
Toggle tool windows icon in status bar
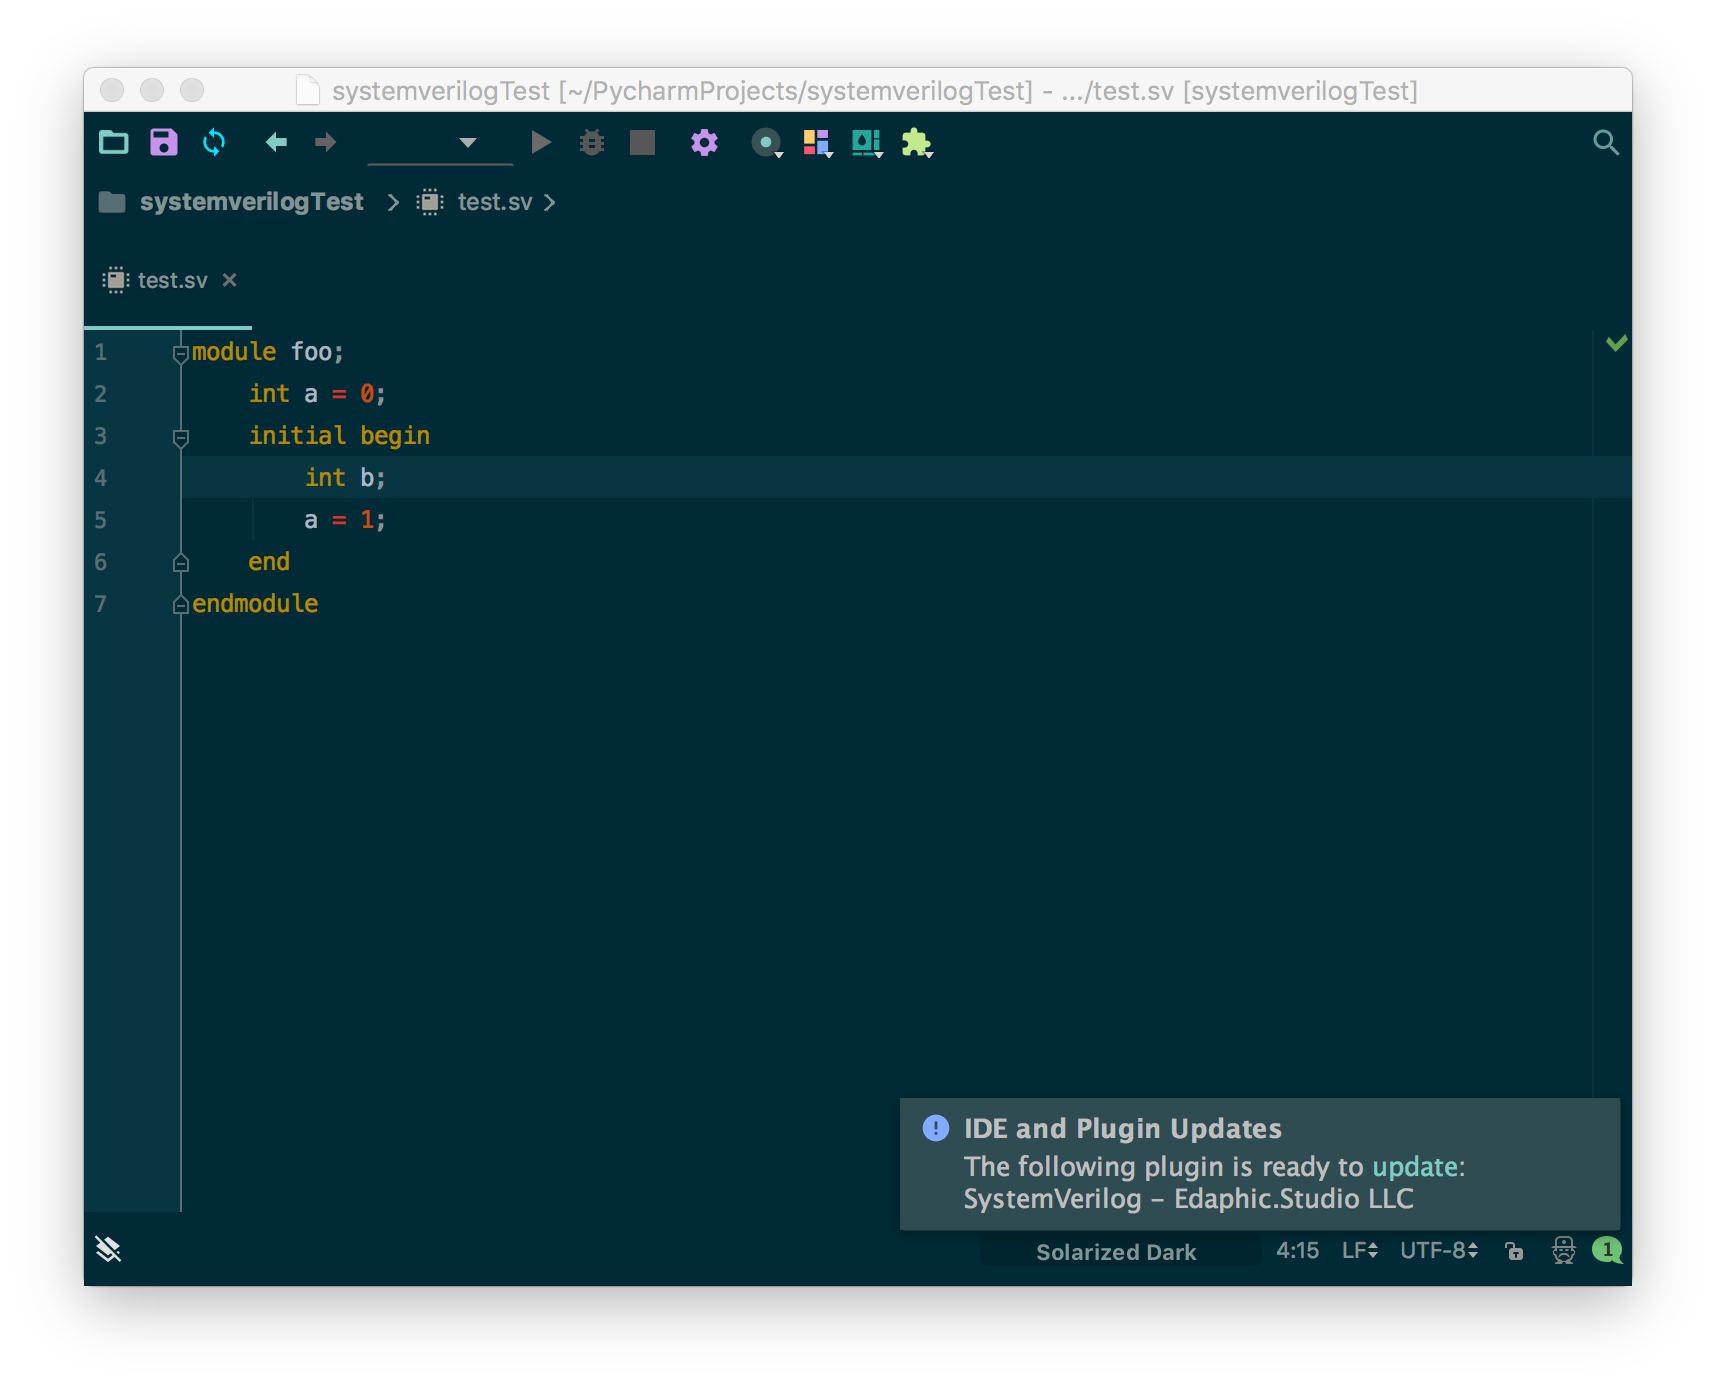click(108, 1249)
